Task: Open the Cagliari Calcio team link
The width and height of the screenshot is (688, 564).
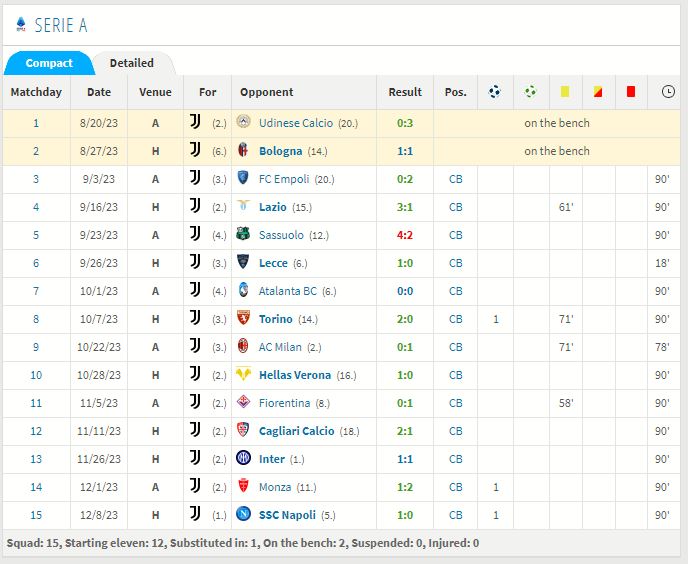Action: click(x=296, y=431)
